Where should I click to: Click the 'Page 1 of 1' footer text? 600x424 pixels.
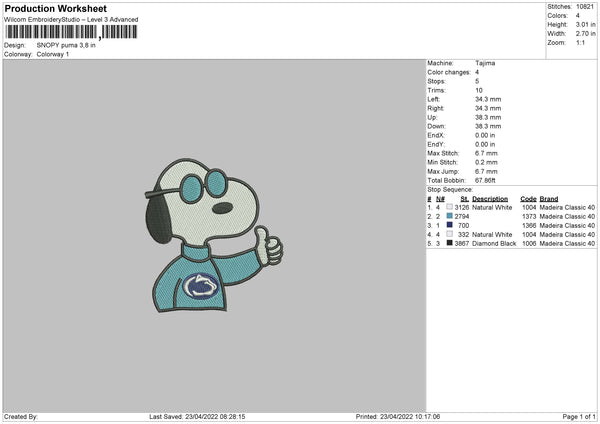coord(579,417)
